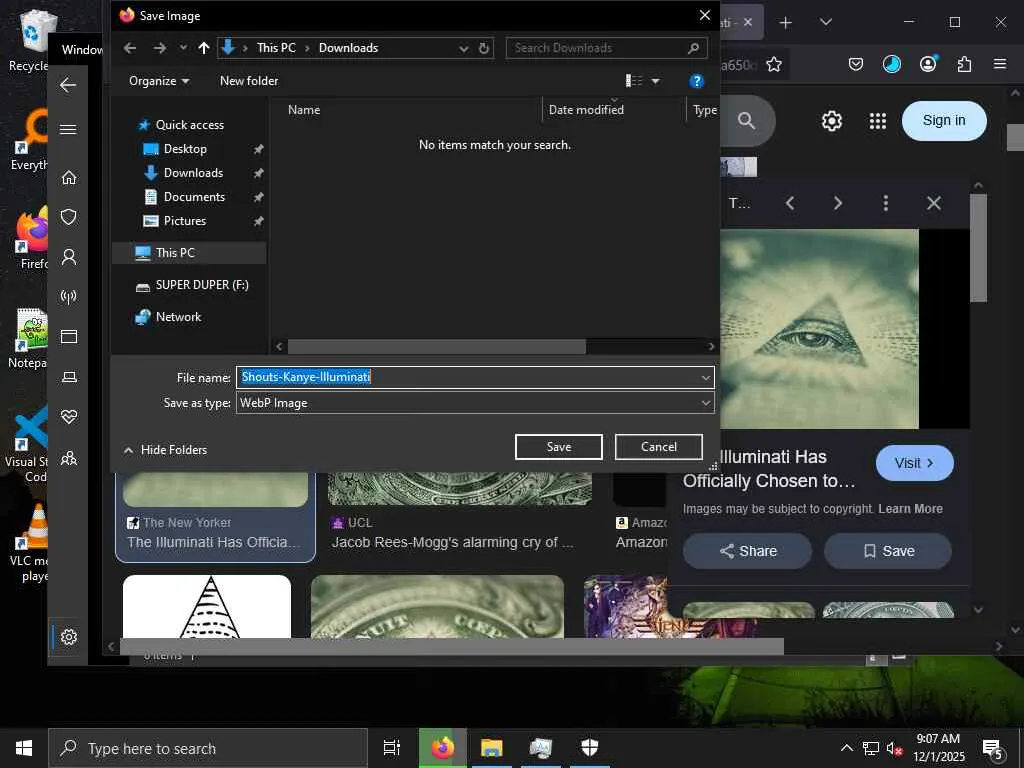Show next image in preview panel
Image resolution: width=1024 pixels, height=768 pixels.
838,203
